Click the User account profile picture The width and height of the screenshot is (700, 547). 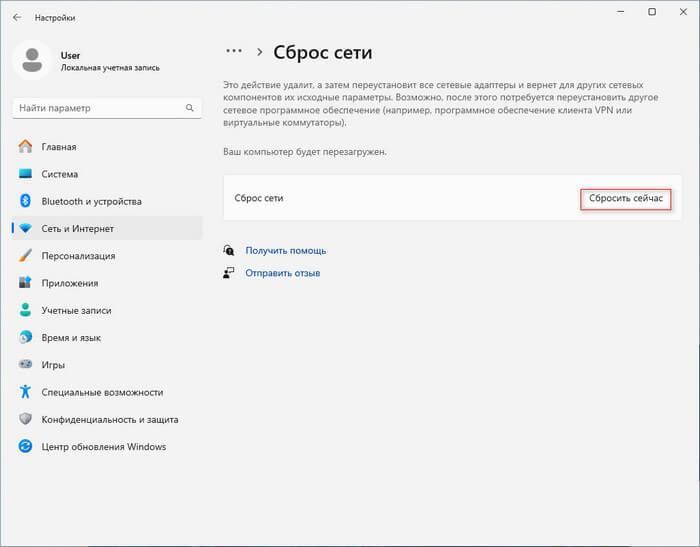pos(32,60)
